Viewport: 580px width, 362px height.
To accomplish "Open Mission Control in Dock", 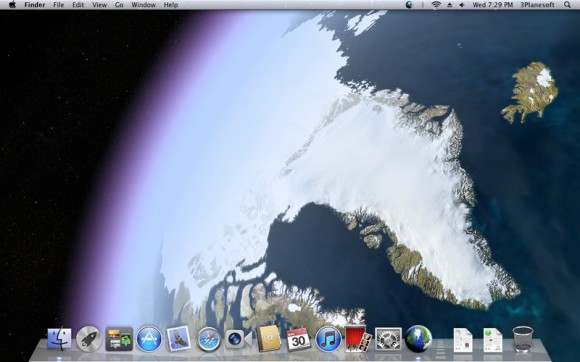I will click(119, 339).
